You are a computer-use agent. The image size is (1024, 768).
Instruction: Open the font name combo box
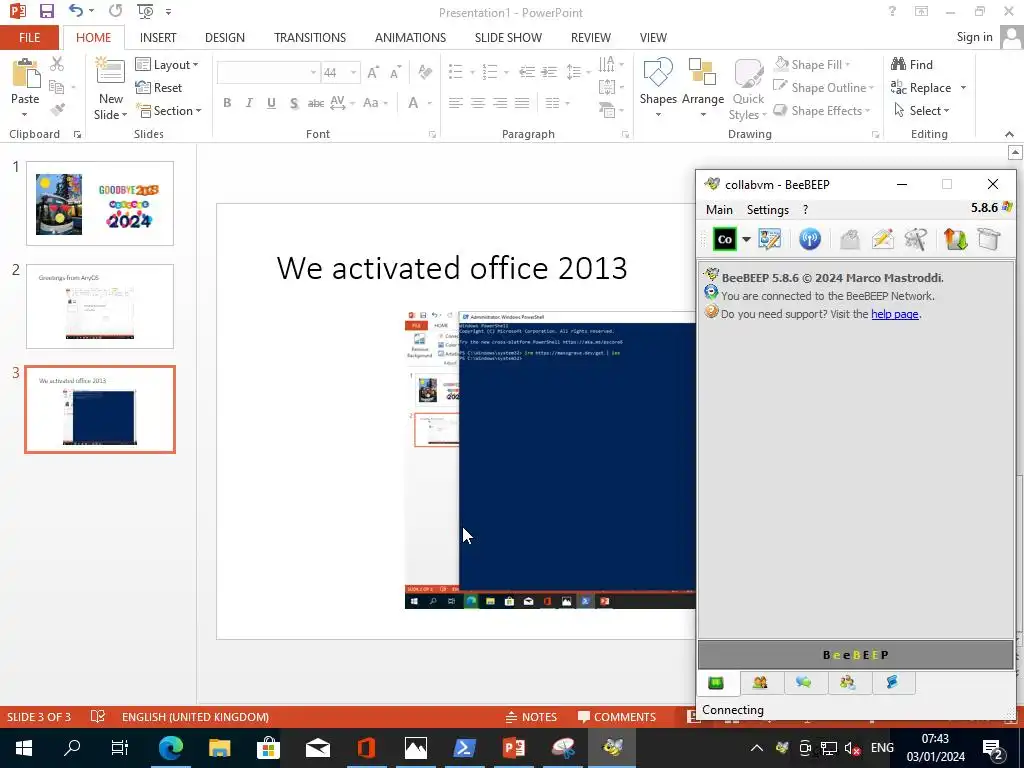(268, 72)
